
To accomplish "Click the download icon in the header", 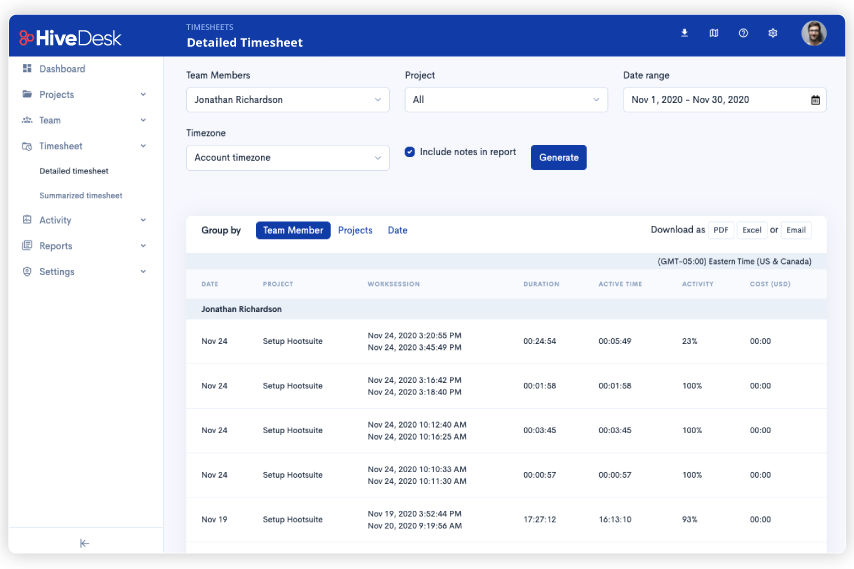I will [684, 33].
